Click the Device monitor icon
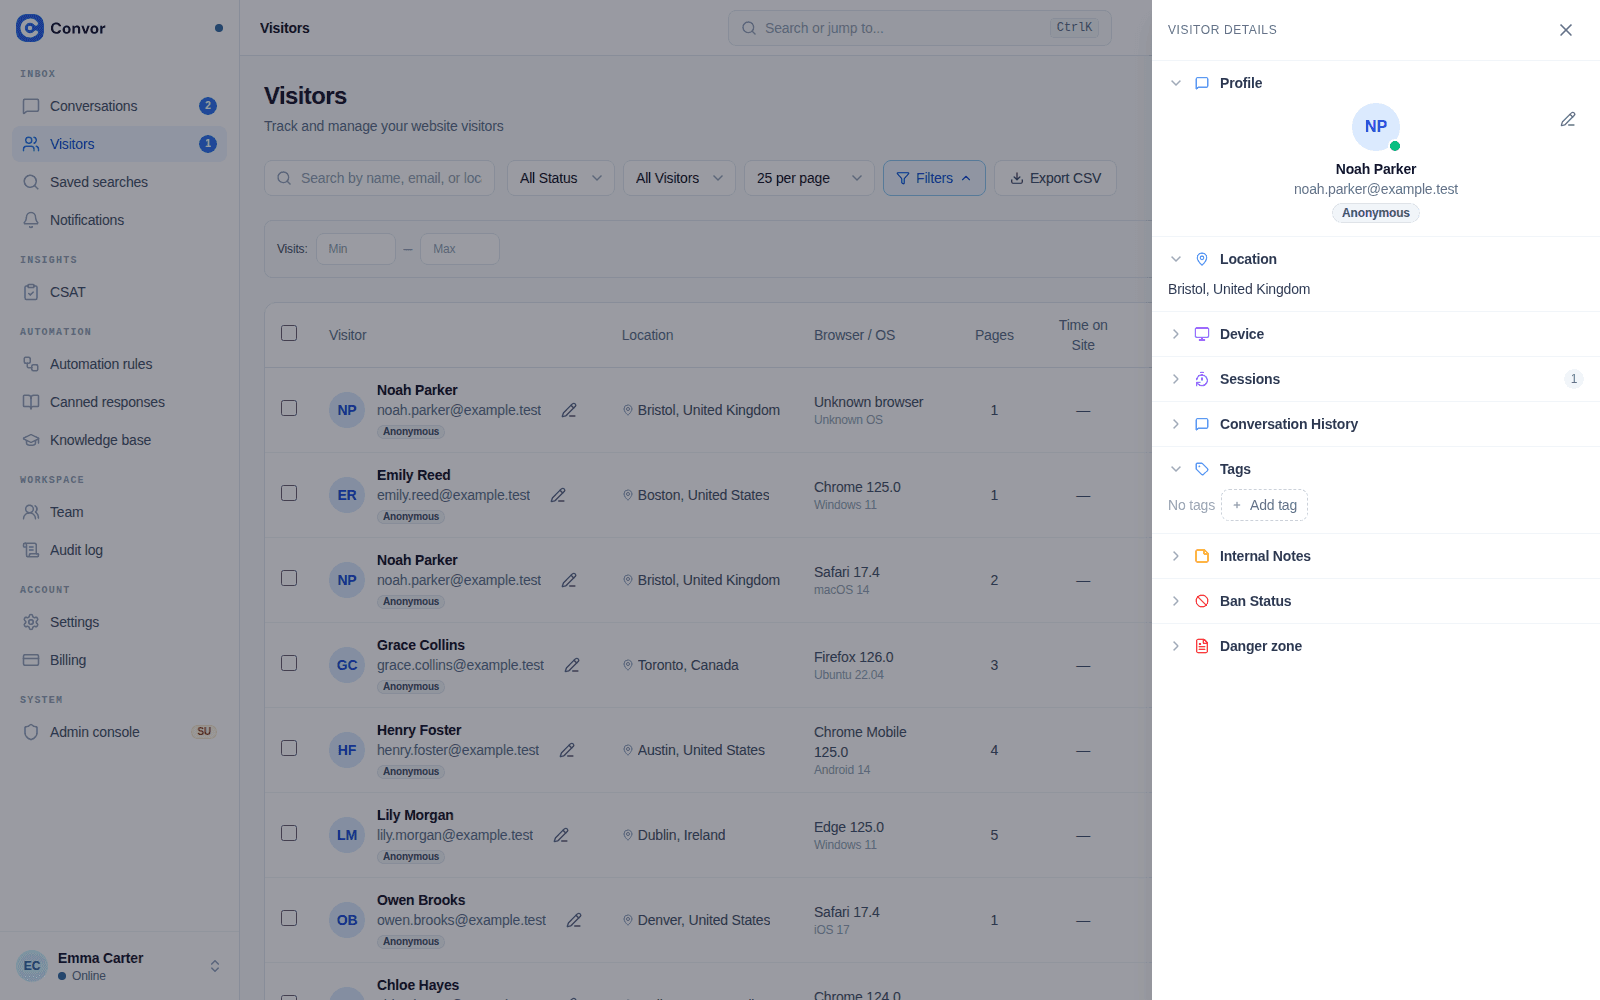 coord(1202,334)
